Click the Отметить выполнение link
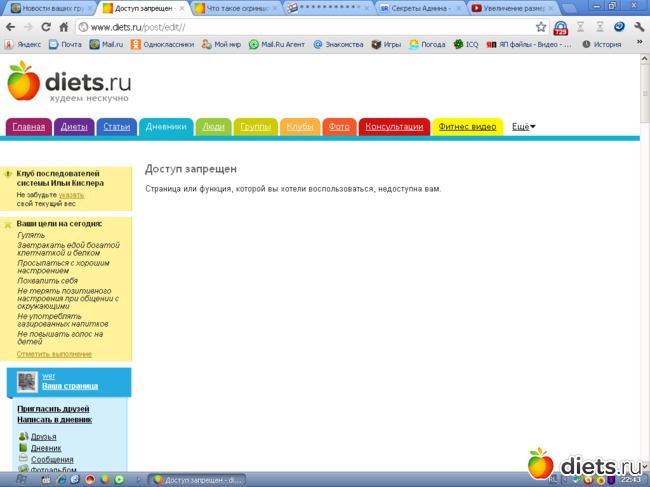Viewport: 650px width, 487px height. click(54, 354)
